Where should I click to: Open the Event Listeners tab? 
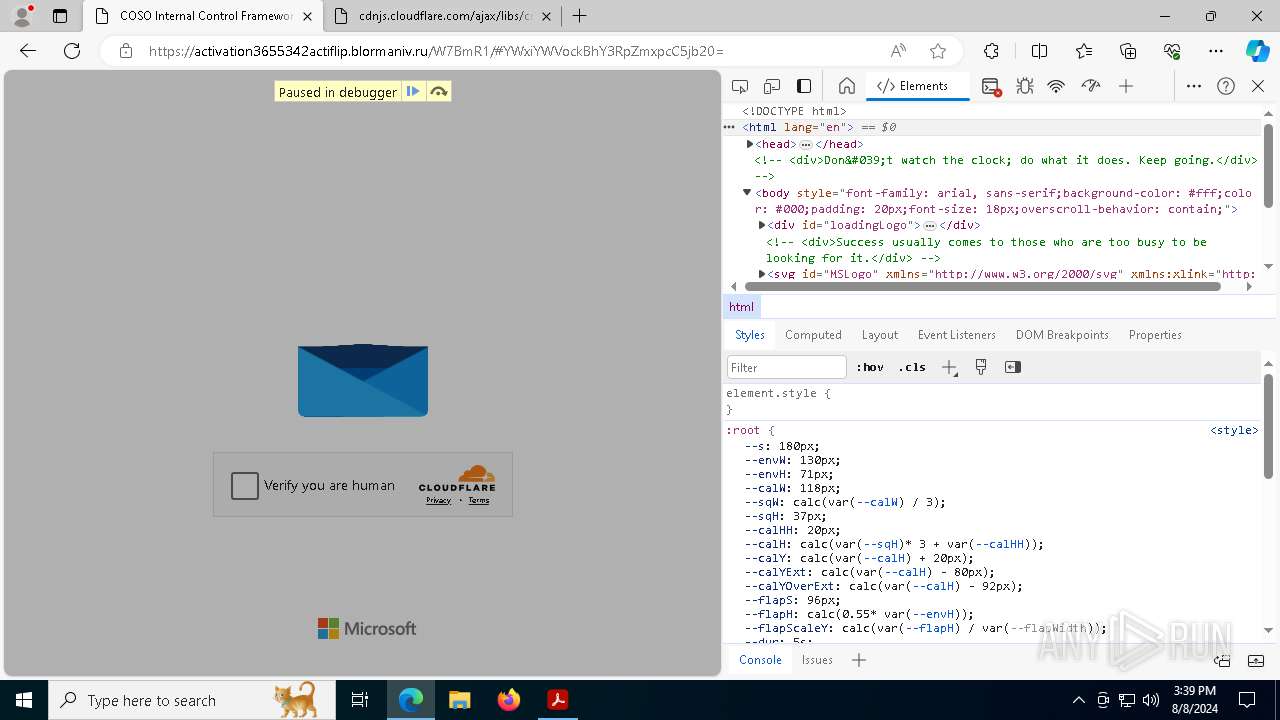coord(957,335)
